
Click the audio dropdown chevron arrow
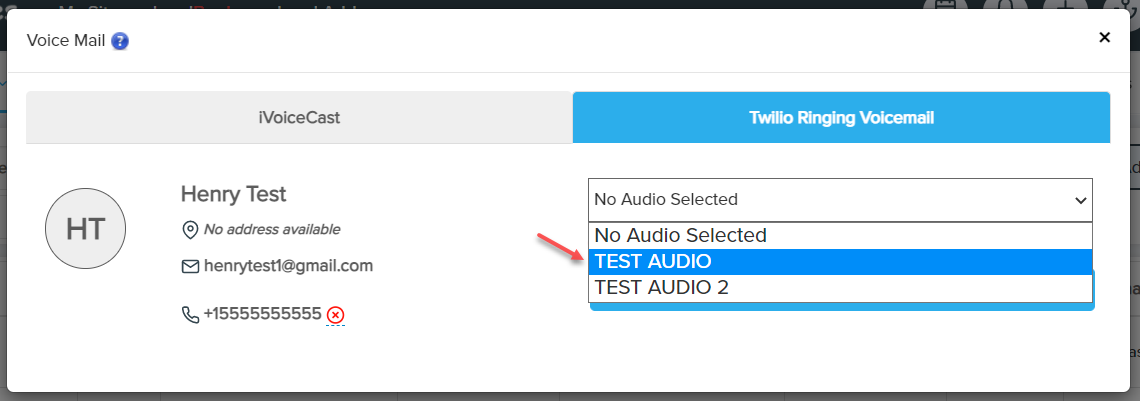[x=1080, y=200]
